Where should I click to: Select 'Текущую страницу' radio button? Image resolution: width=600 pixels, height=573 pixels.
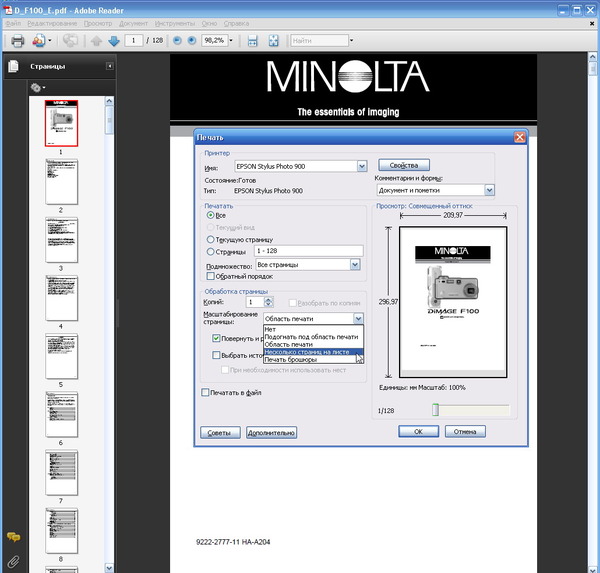point(210,240)
